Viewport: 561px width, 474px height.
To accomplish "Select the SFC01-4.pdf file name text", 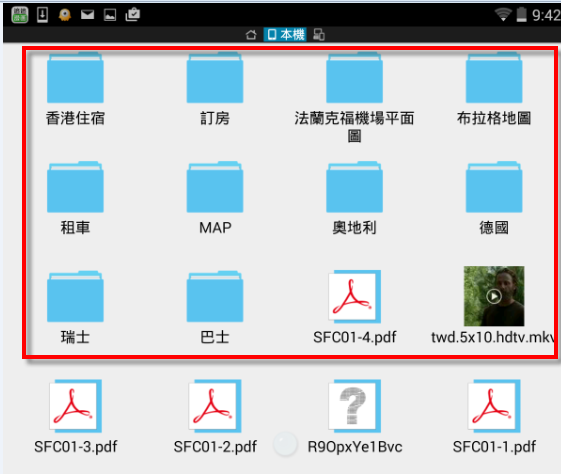I will 355,337.
